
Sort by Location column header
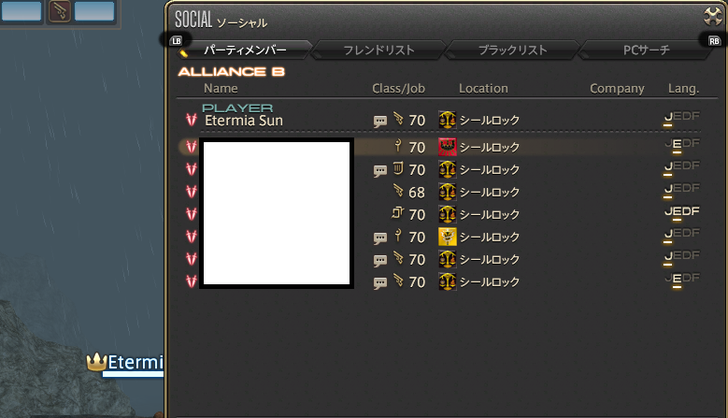click(x=483, y=88)
